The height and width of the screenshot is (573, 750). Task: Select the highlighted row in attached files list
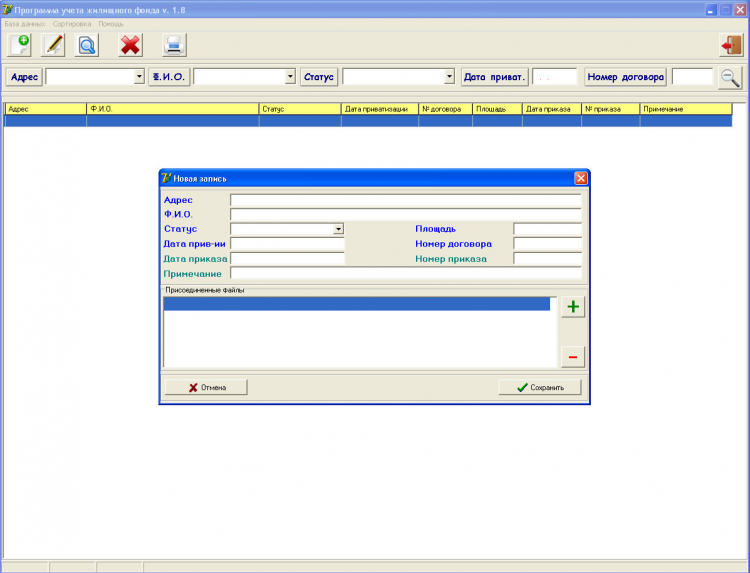point(357,304)
